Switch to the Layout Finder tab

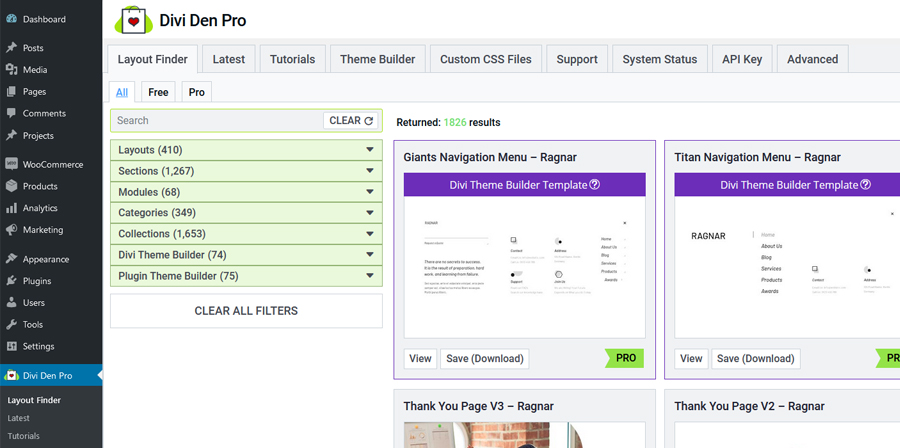[153, 59]
